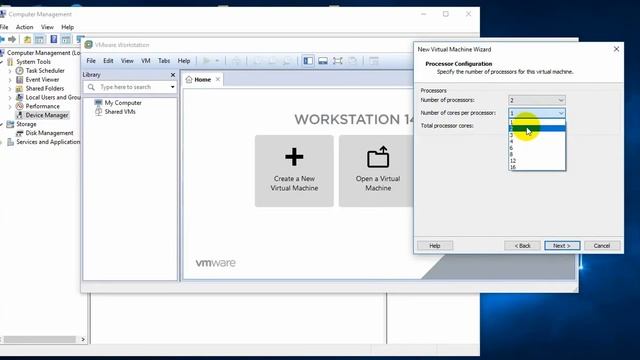This screenshot has height=360, width=640.
Task: Cancel the New Virtual Machine Wizard
Action: 602,246
